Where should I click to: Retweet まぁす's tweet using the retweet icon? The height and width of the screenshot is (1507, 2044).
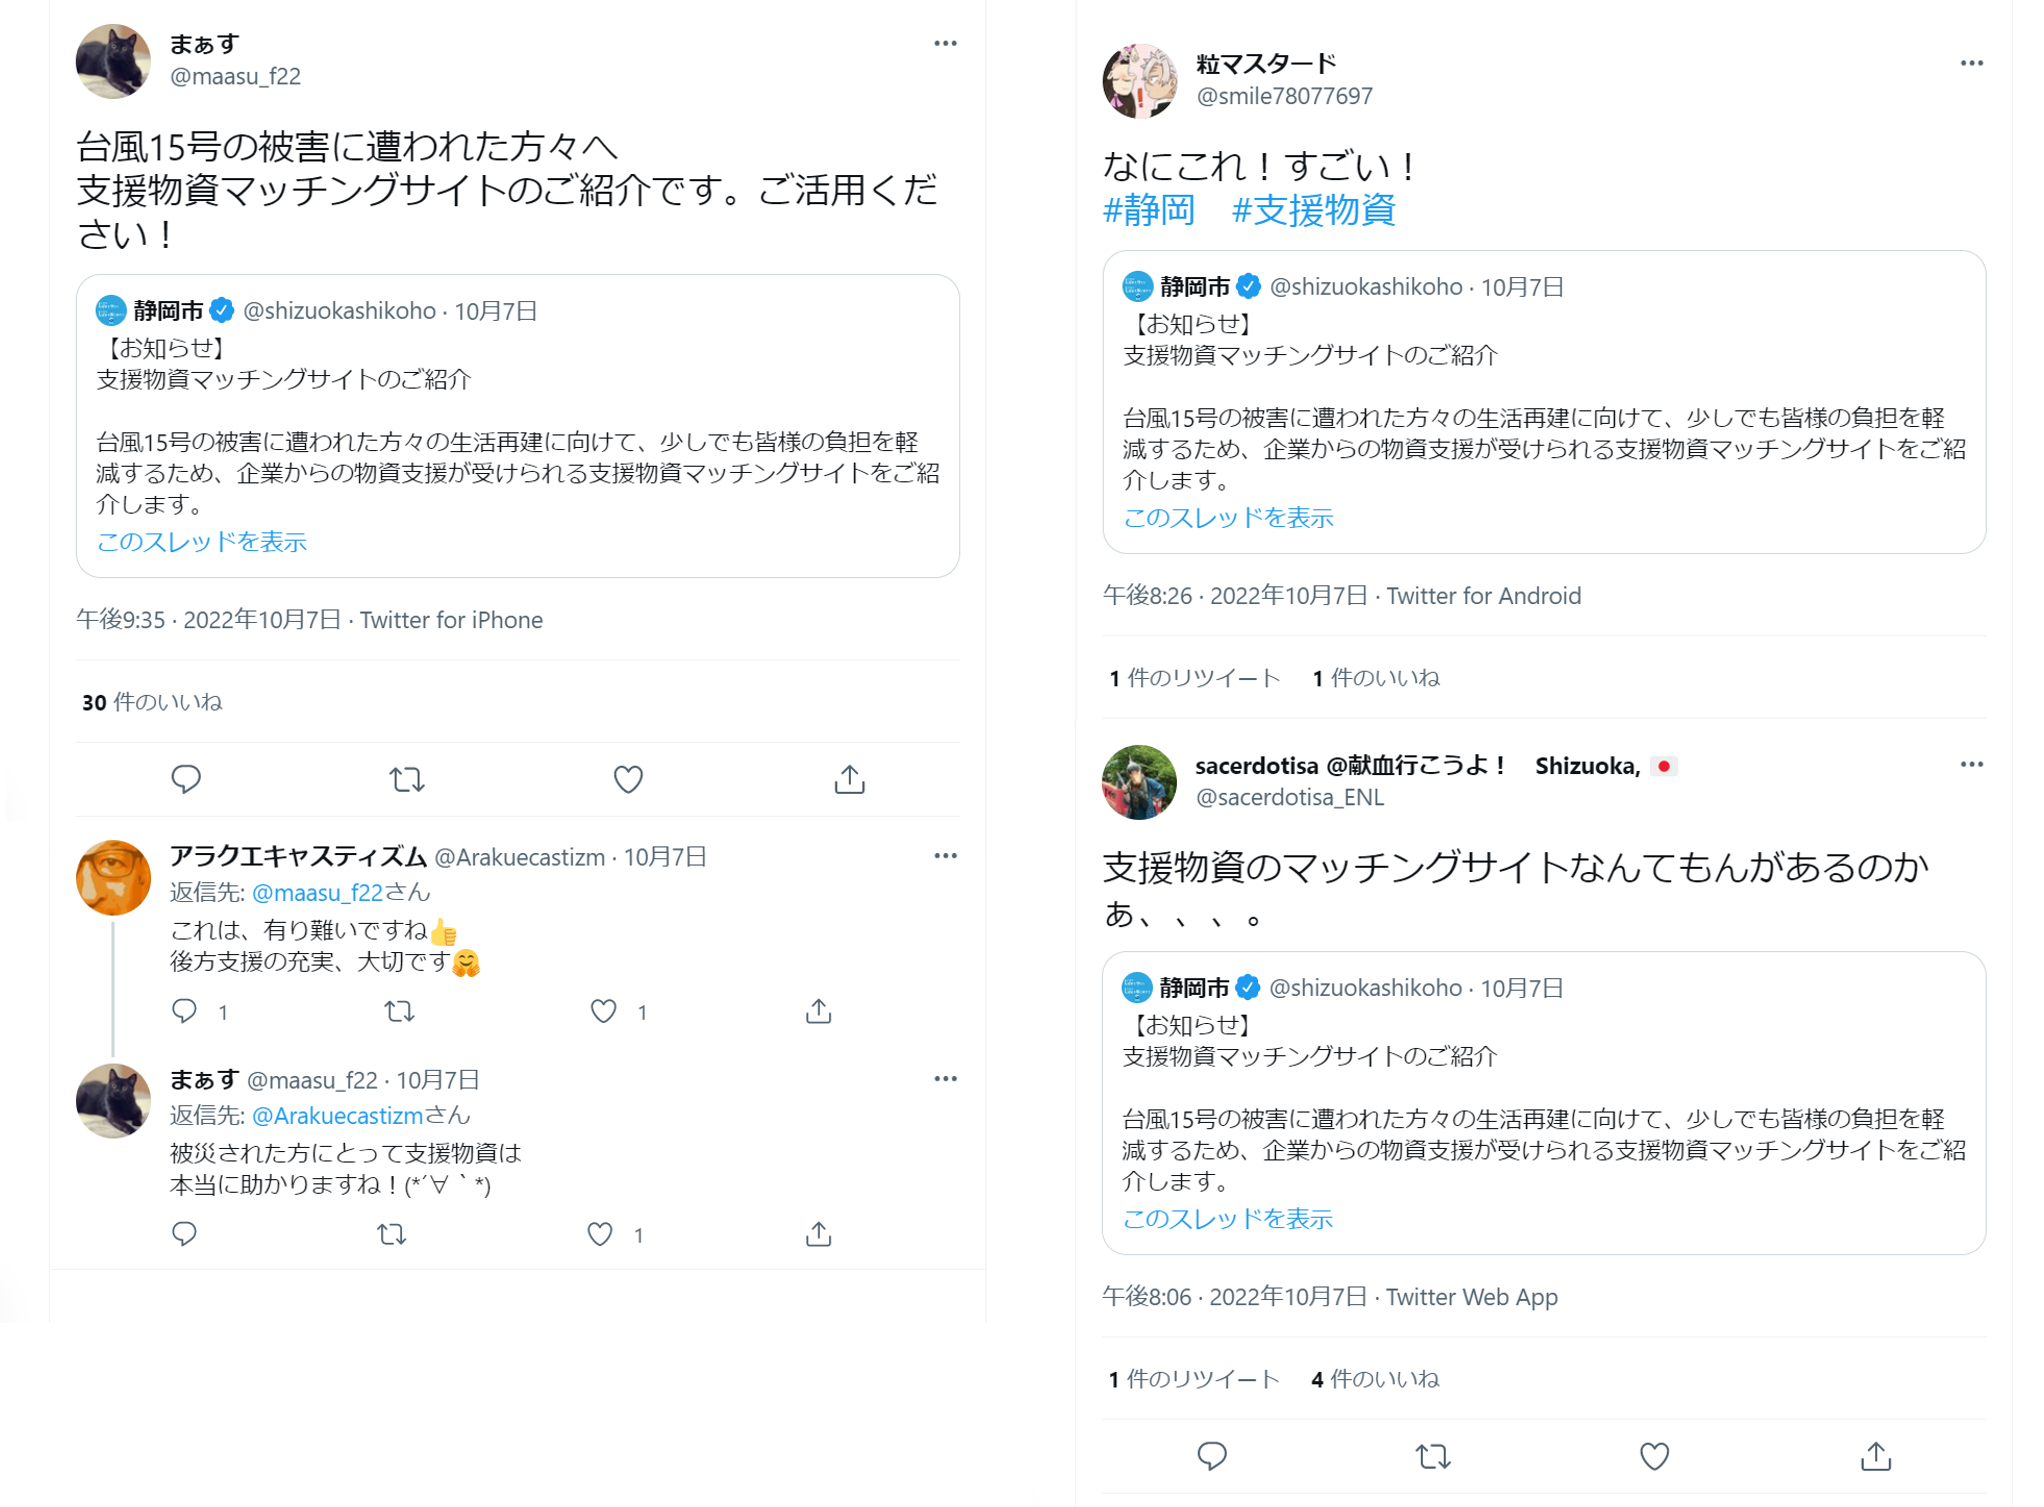pos(407,779)
